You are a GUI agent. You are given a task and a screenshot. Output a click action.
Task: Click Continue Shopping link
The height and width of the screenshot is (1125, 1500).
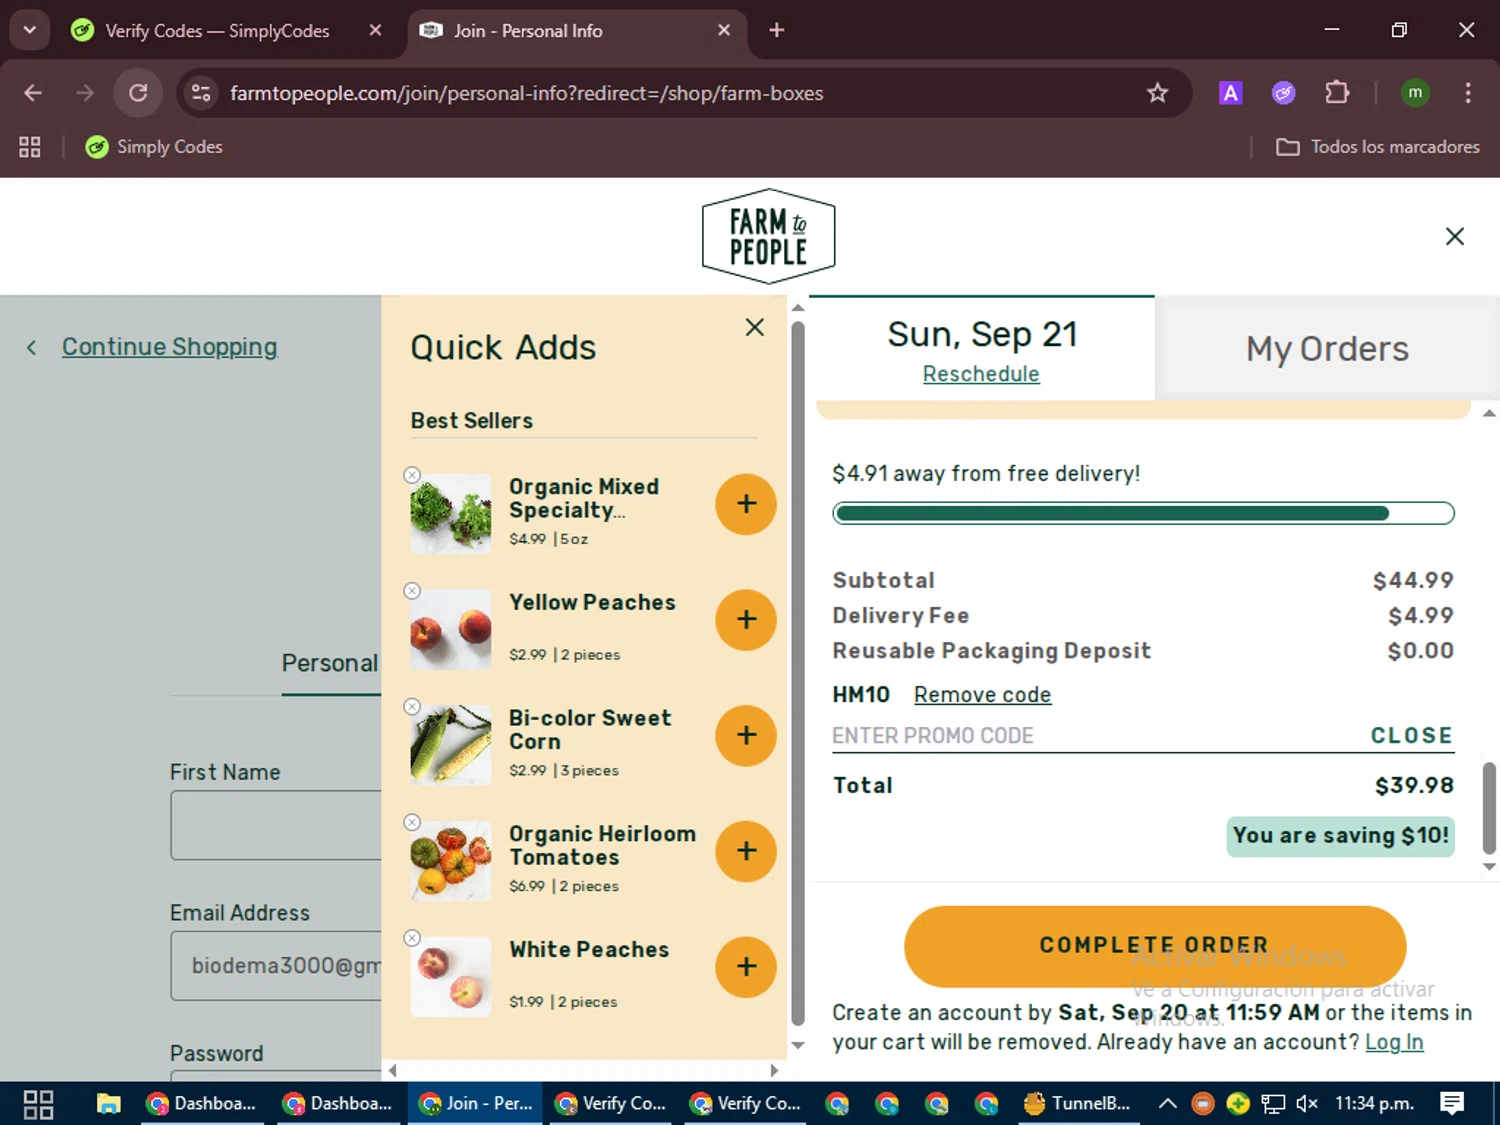point(170,347)
